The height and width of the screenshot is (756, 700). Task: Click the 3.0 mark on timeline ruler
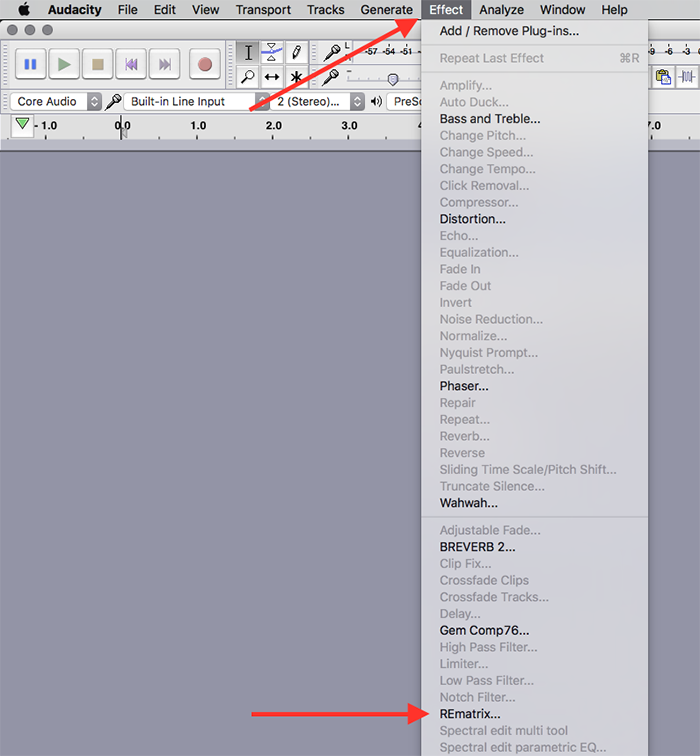pyautogui.click(x=349, y=125)
